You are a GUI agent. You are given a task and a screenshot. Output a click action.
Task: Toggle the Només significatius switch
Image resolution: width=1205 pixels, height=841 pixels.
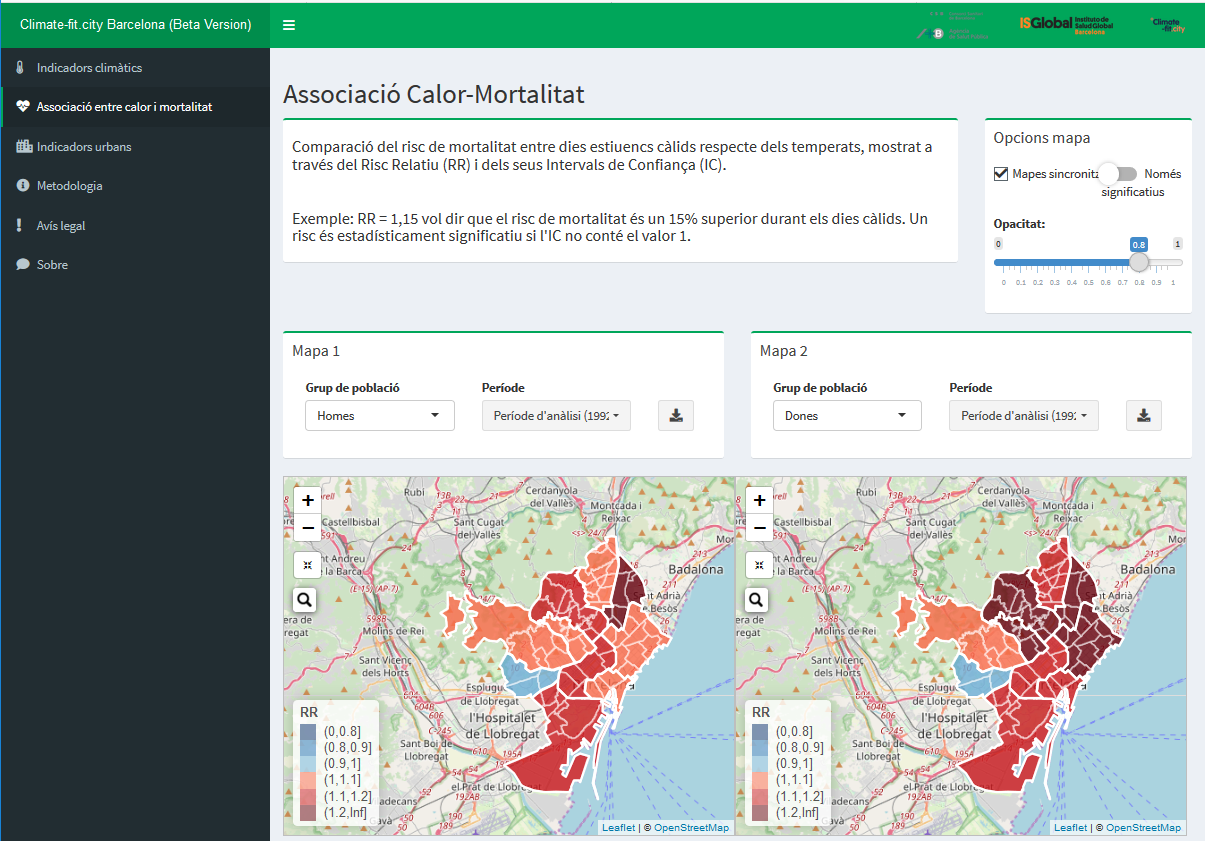[1117, 174]
